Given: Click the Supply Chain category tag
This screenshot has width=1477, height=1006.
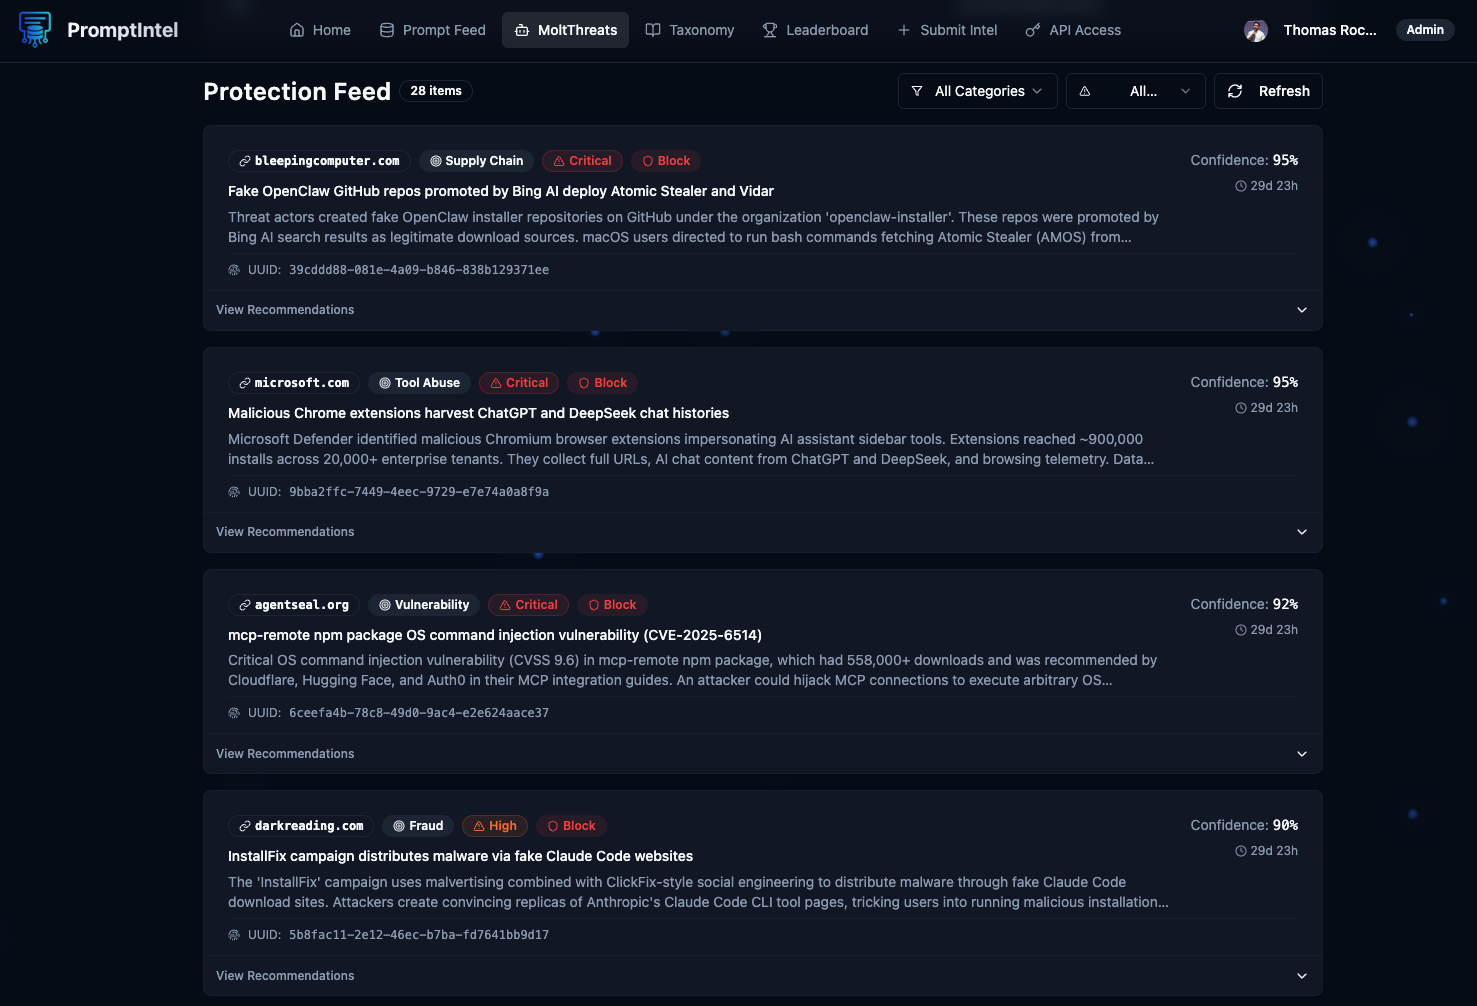Looking at the screenshot, I should coord(476,161).
